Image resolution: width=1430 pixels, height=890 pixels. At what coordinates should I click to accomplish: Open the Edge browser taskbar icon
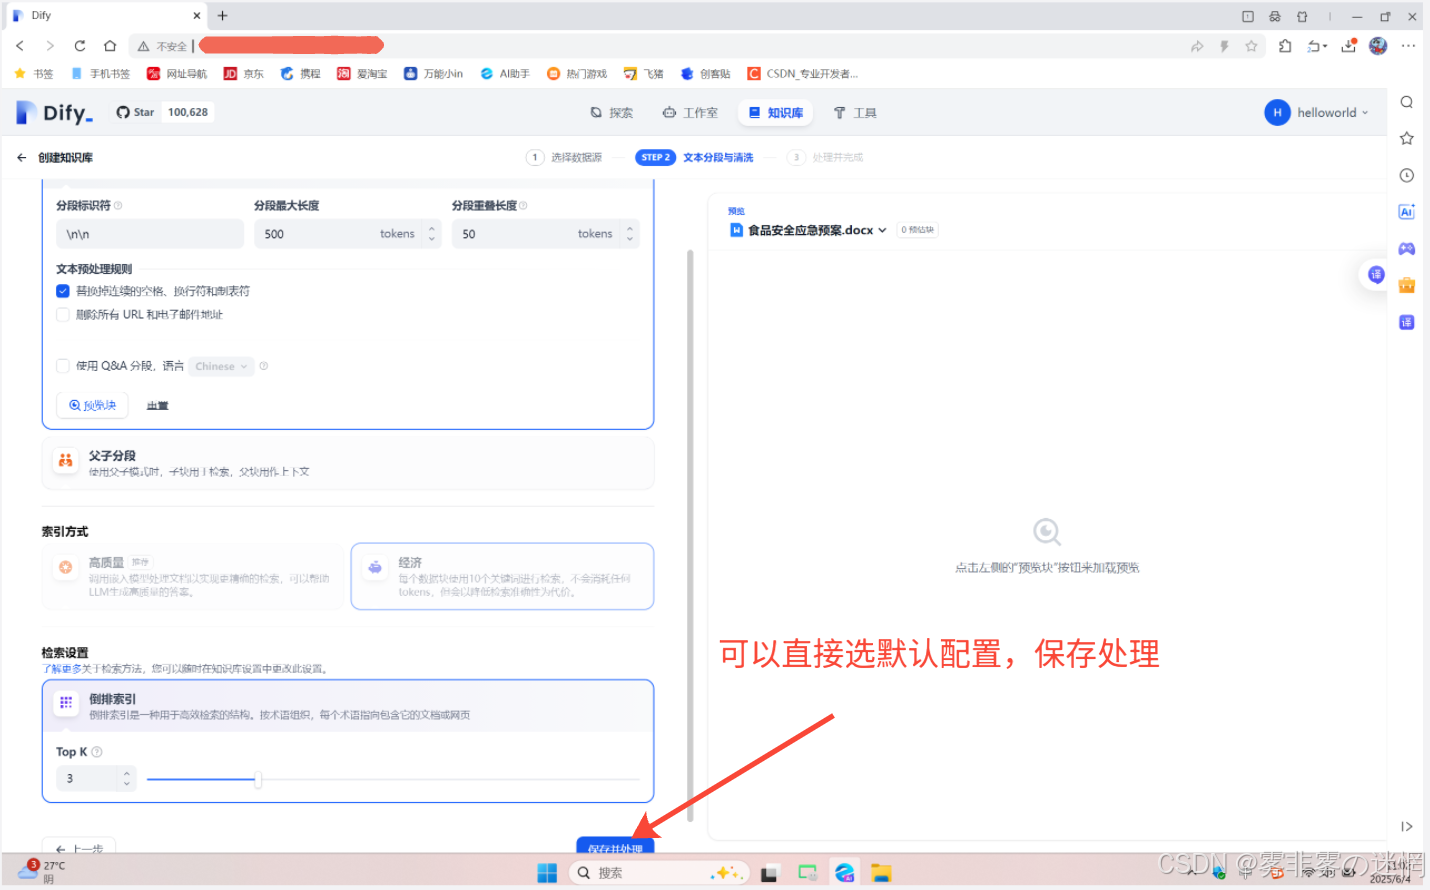[845, 873]
